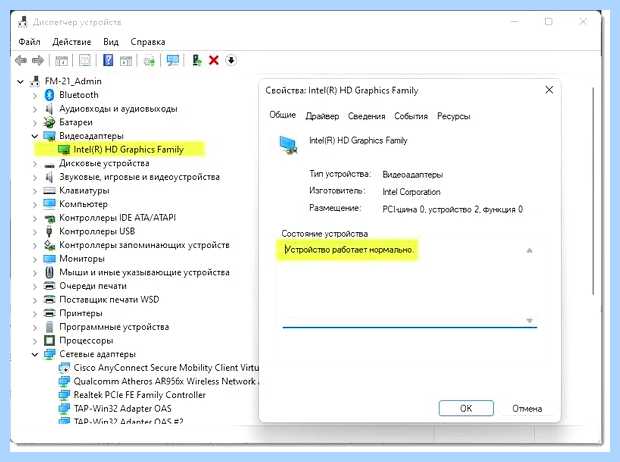Screen dimensions: 620x462
Task: Switch to the Ресурсы tab
Action: pyautogui.click(x=454, y=116)
